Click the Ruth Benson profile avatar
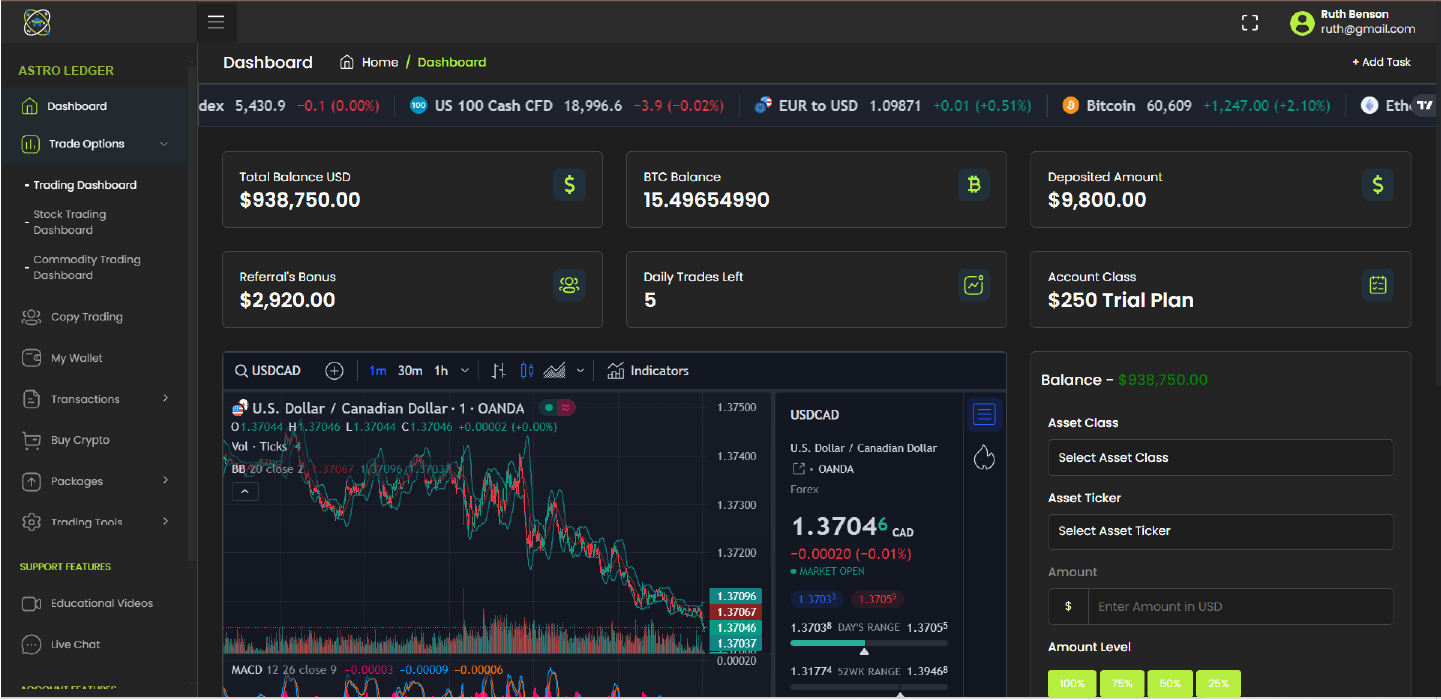 [x=1301, y=23]
